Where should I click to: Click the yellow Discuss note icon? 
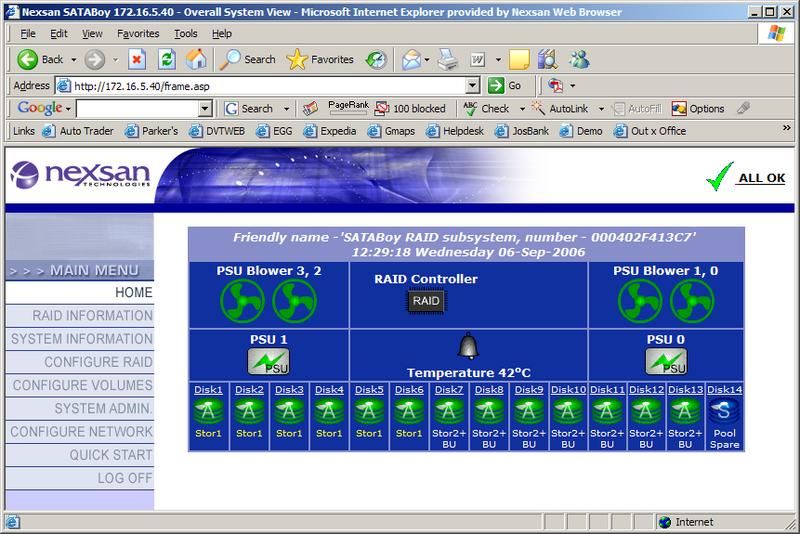pos(519,60)
